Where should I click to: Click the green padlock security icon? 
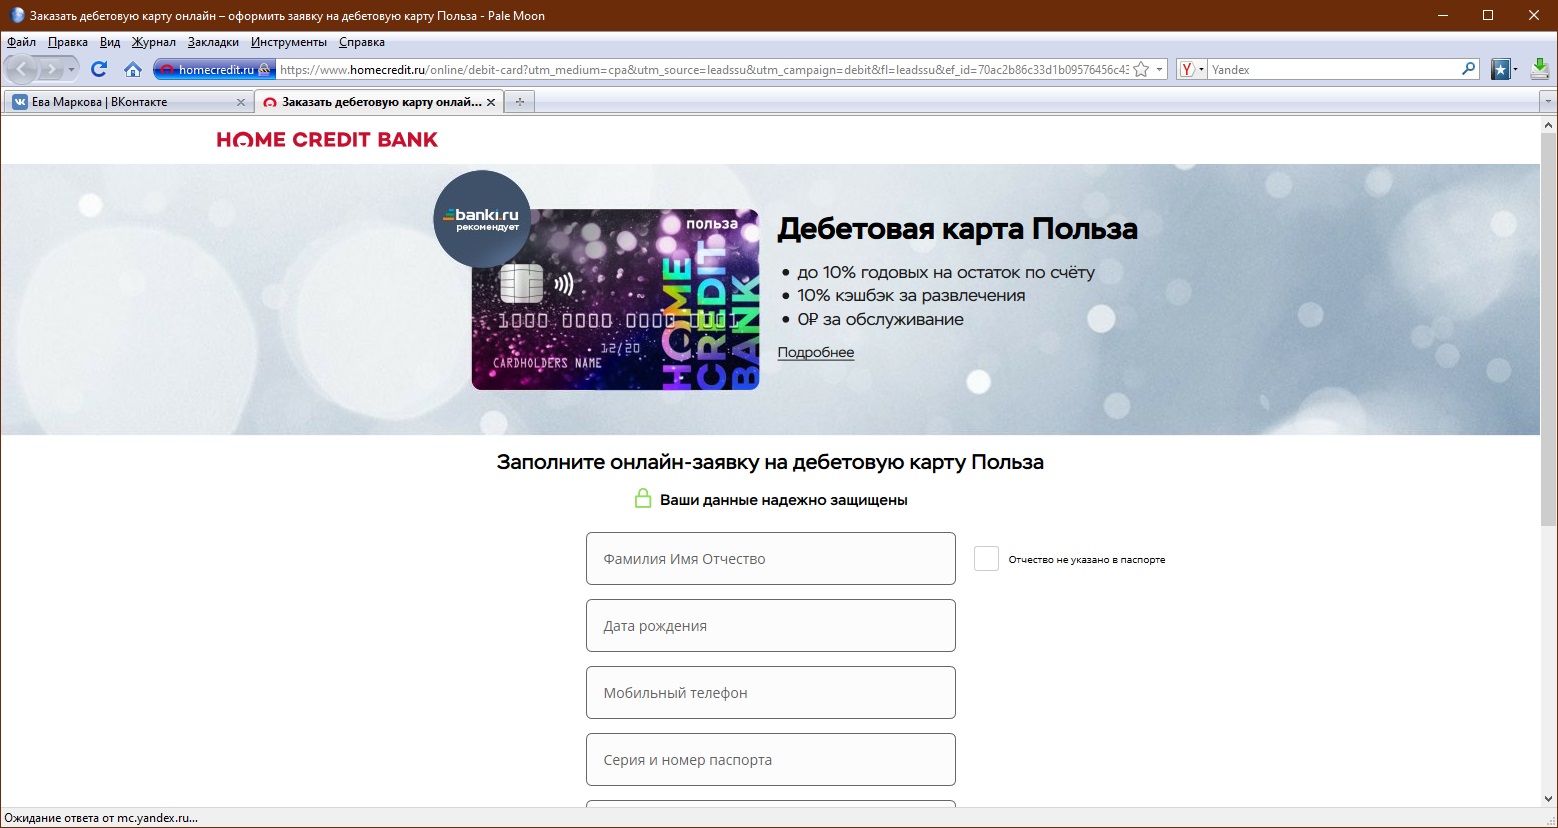(644, 498)
